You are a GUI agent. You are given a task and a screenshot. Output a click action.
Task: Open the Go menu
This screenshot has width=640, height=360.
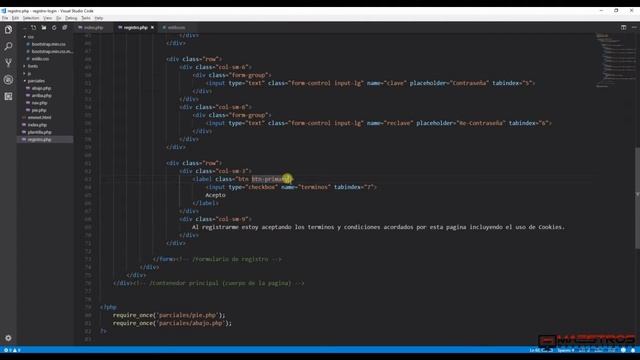tap(59, 18)
